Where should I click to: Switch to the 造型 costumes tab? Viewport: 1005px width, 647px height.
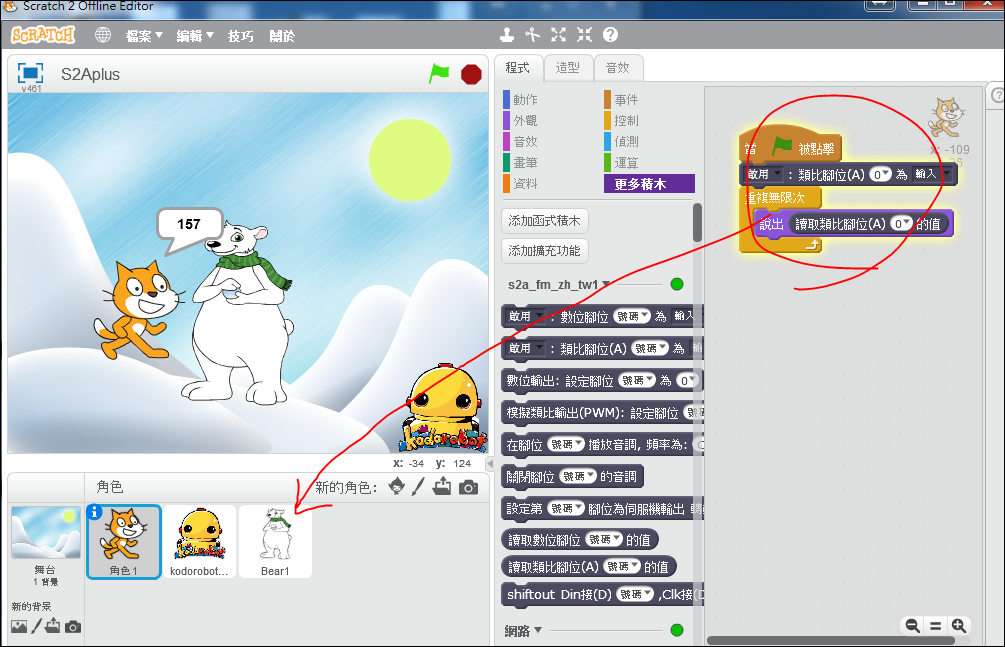pyautogui.click(x=568, y=67)
